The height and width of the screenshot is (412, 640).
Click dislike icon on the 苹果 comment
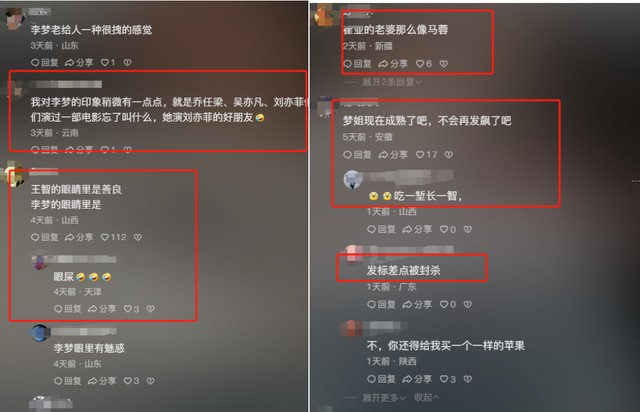click(468, 379)
